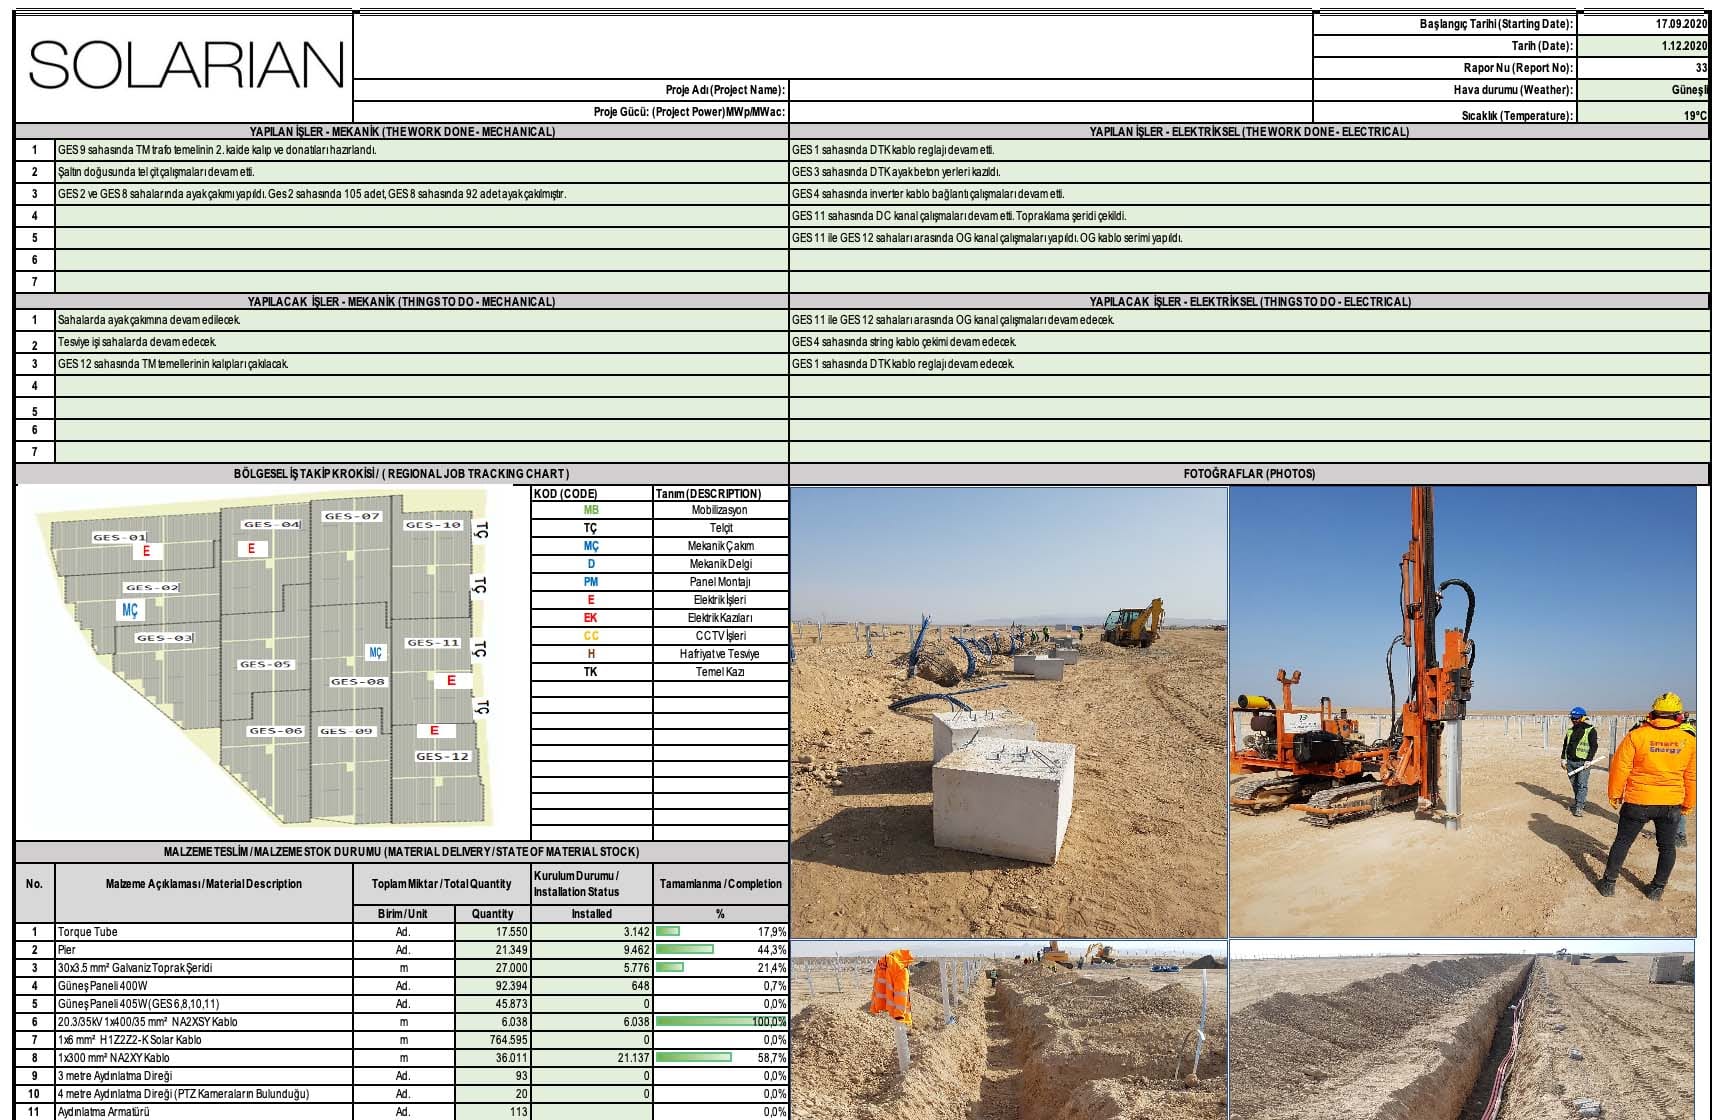Open the long empty trench photo
This screenshot has width=1728, height=1120.
[x=1462, y=1030]
